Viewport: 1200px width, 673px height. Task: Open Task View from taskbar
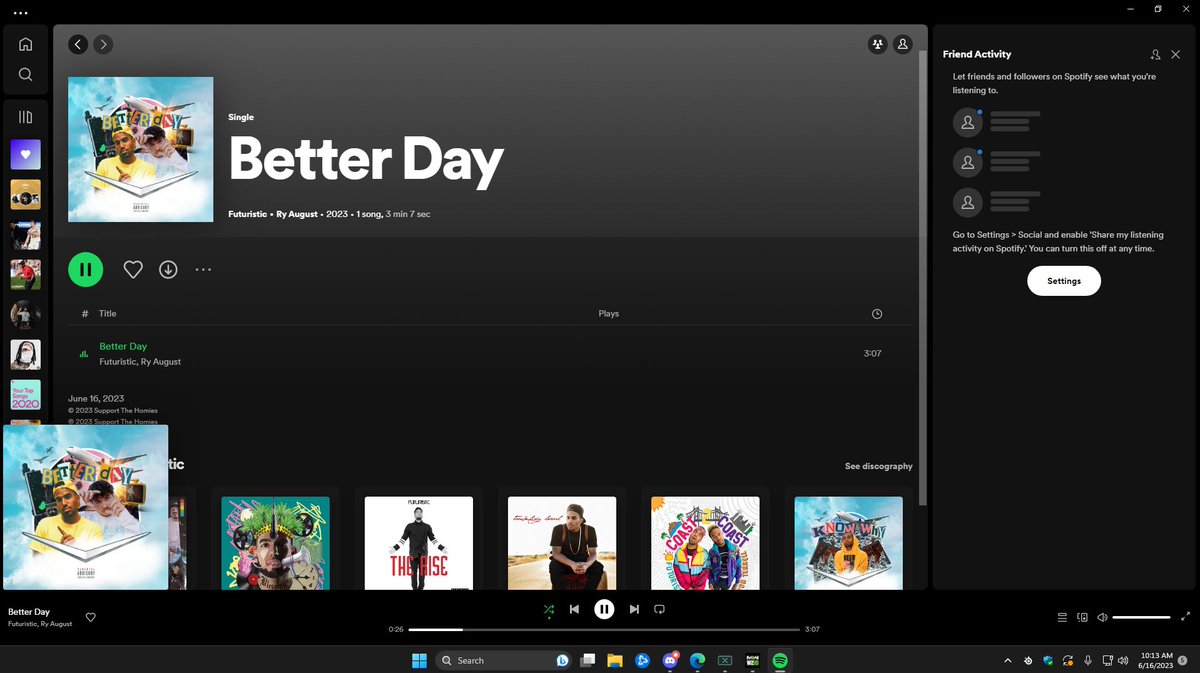coord(588,660)
